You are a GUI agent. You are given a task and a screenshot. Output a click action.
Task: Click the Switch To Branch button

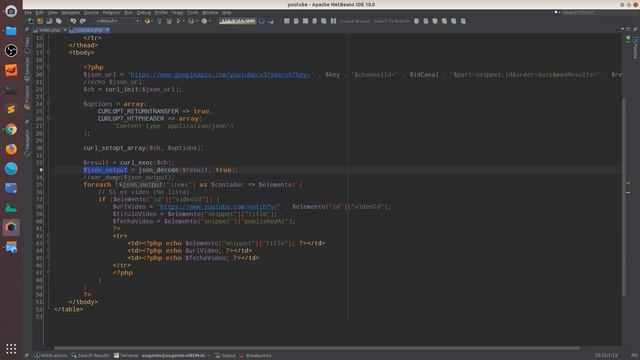(391, 21)
